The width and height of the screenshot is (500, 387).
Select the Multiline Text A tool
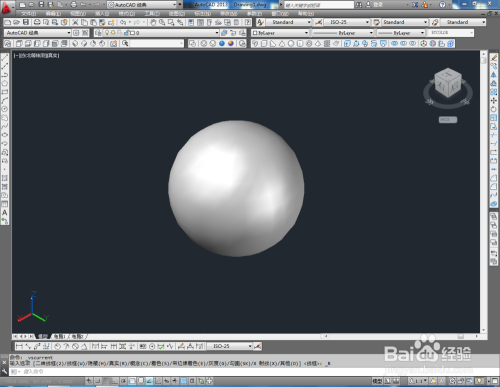point(5,212)
